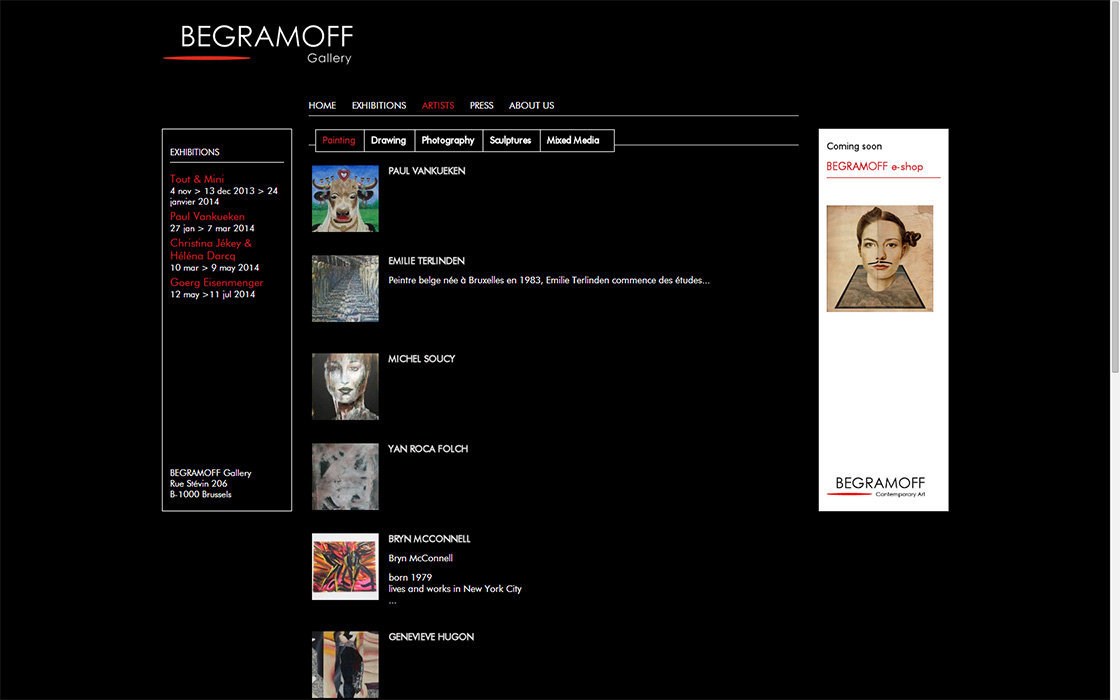Click the e-shop portrait banner image

point(879,258)
